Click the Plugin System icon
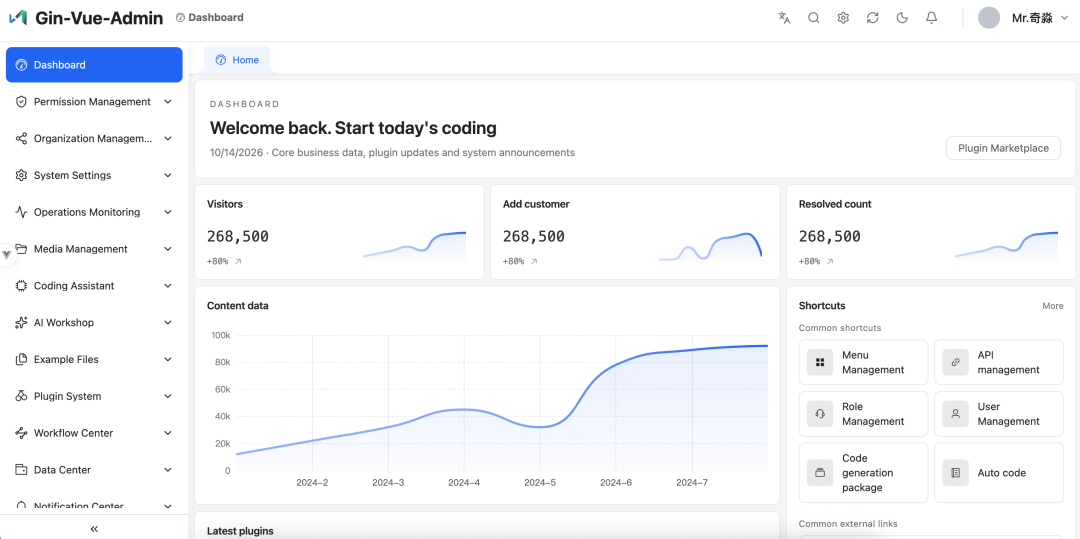The image size is (1080, 539). [21, 397]
